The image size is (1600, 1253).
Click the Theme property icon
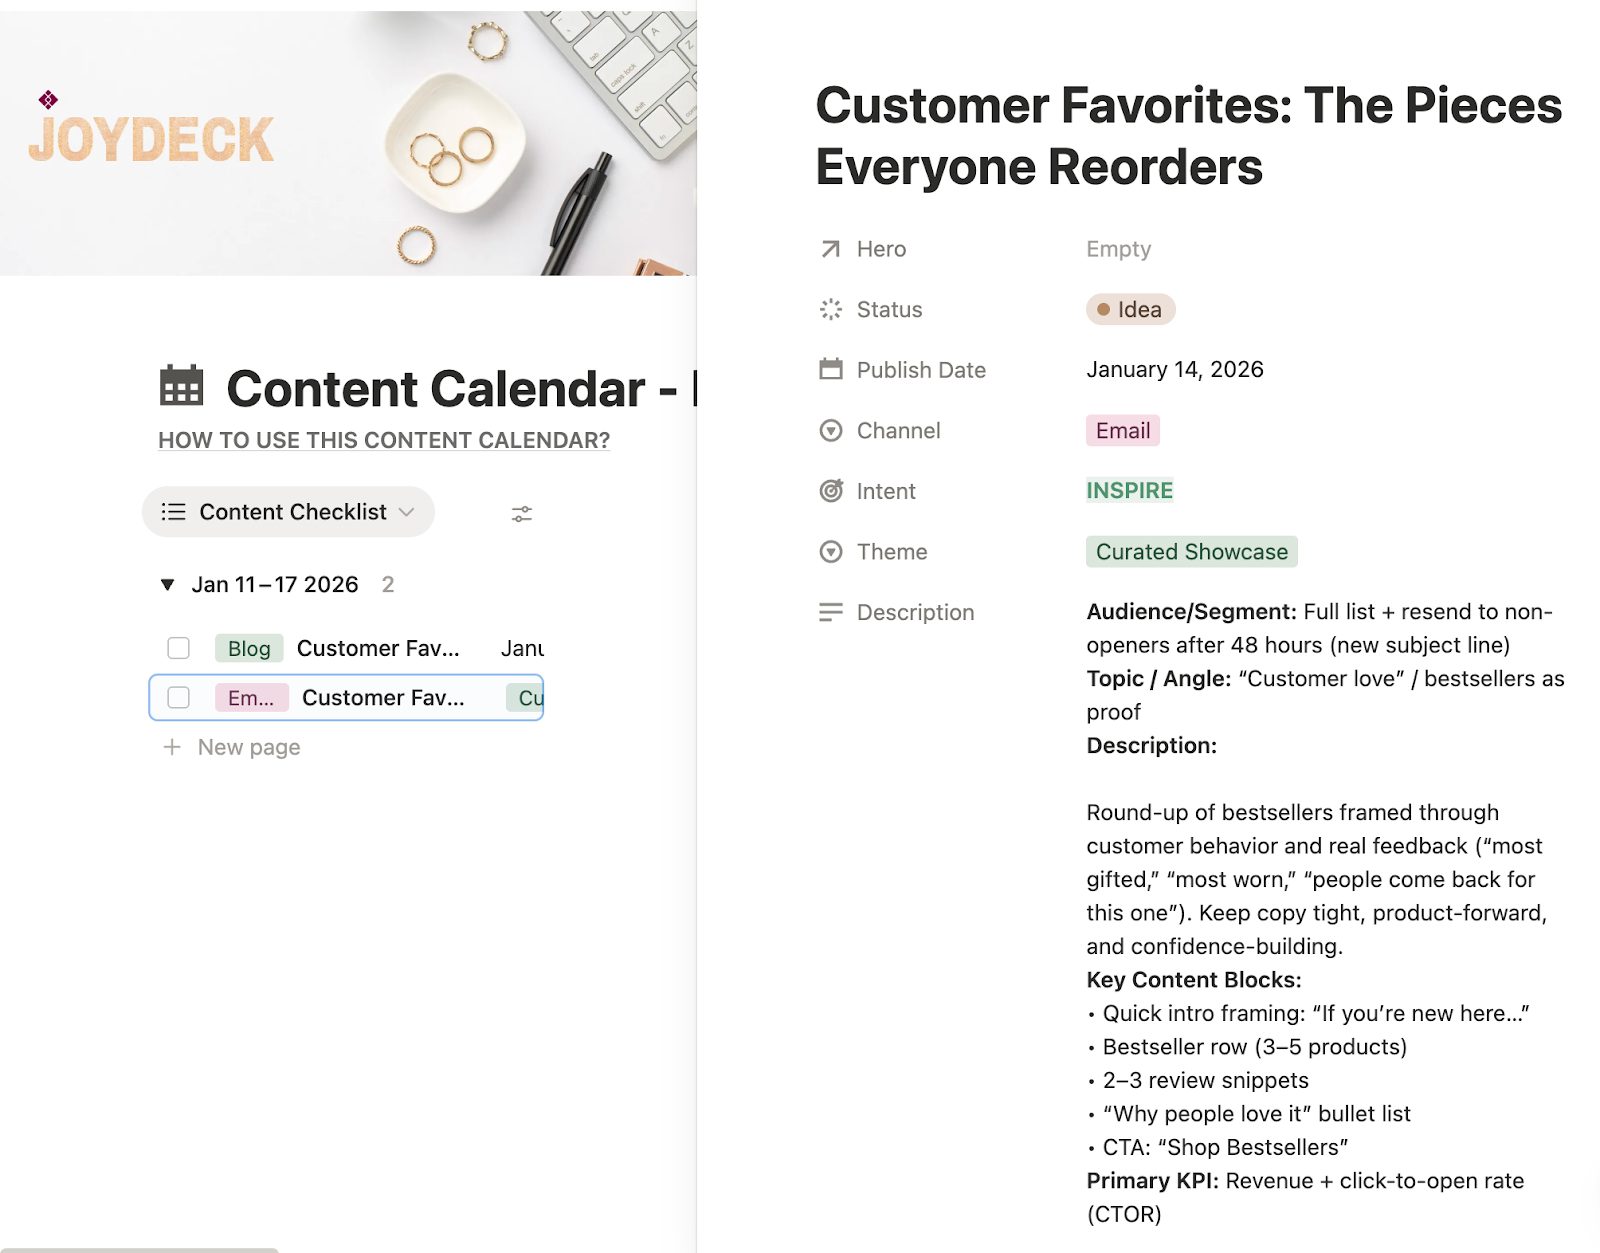pyautogui.click(x=830, y=552)
